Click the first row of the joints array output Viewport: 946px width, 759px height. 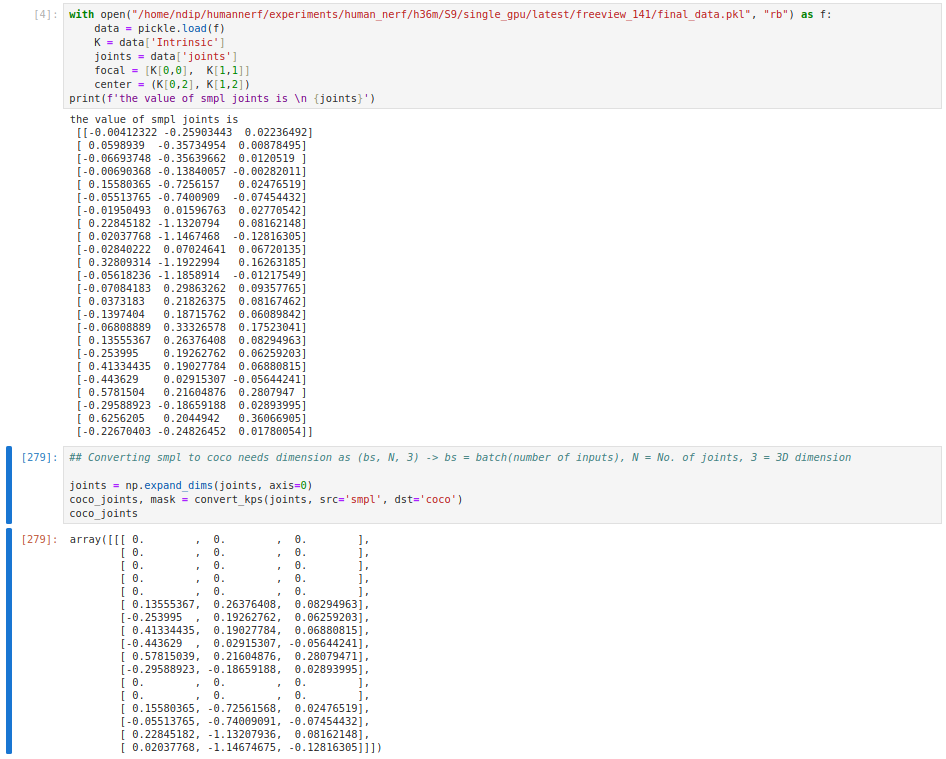[x=190, y=130]
